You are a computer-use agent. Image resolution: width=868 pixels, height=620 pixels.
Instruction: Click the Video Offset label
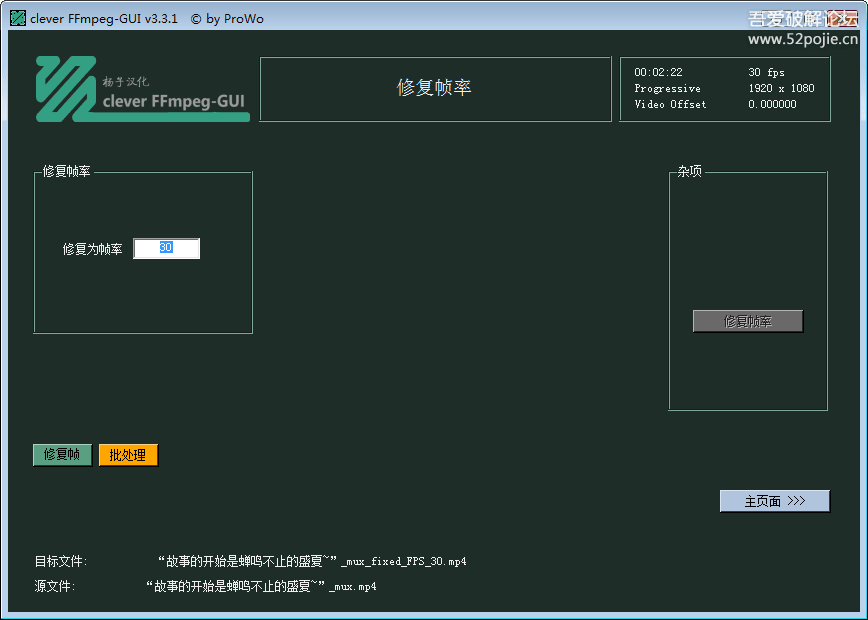coord(670,104)
